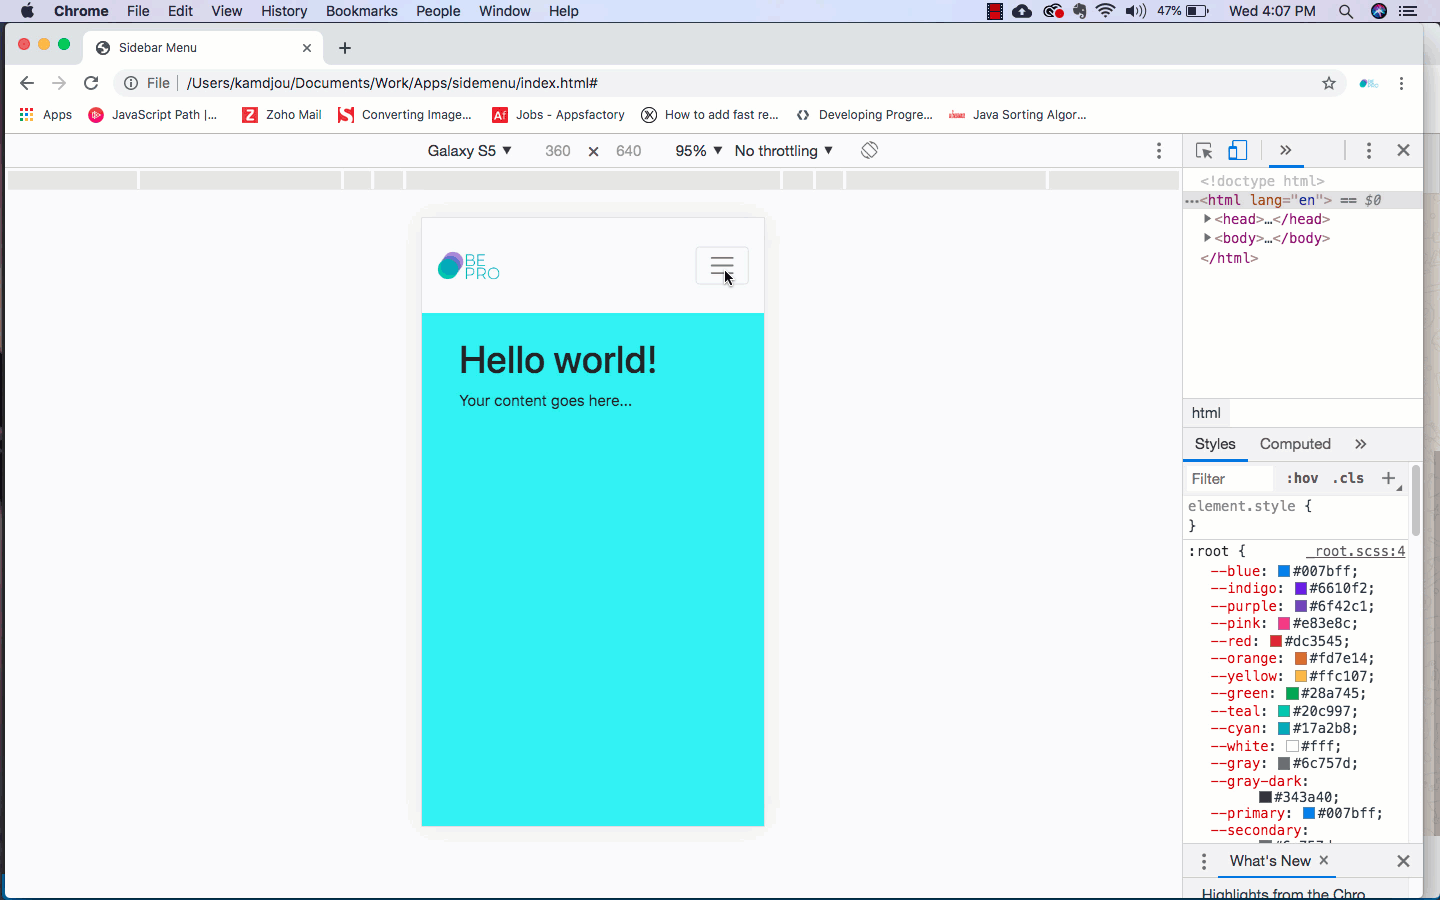Click the hamburger menu button on page
Screen dimensions: 1440x900
click(x=721, y=266)
